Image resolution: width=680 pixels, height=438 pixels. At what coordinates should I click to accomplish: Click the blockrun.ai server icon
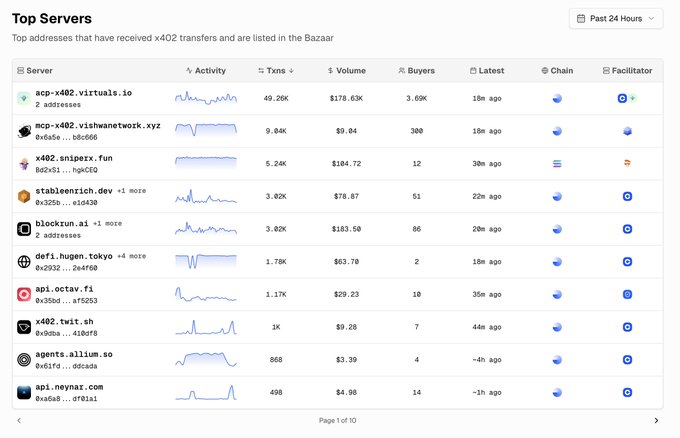tap(24, 229)
